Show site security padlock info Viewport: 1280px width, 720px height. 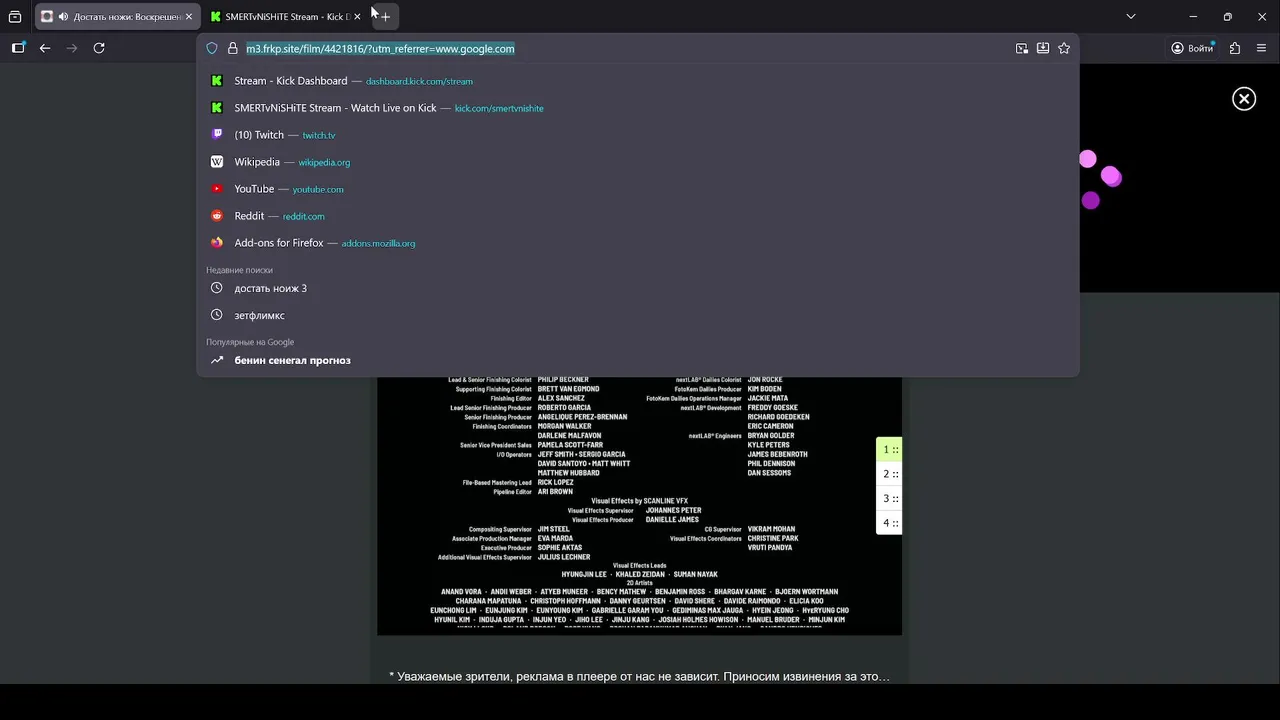point(232,48)
